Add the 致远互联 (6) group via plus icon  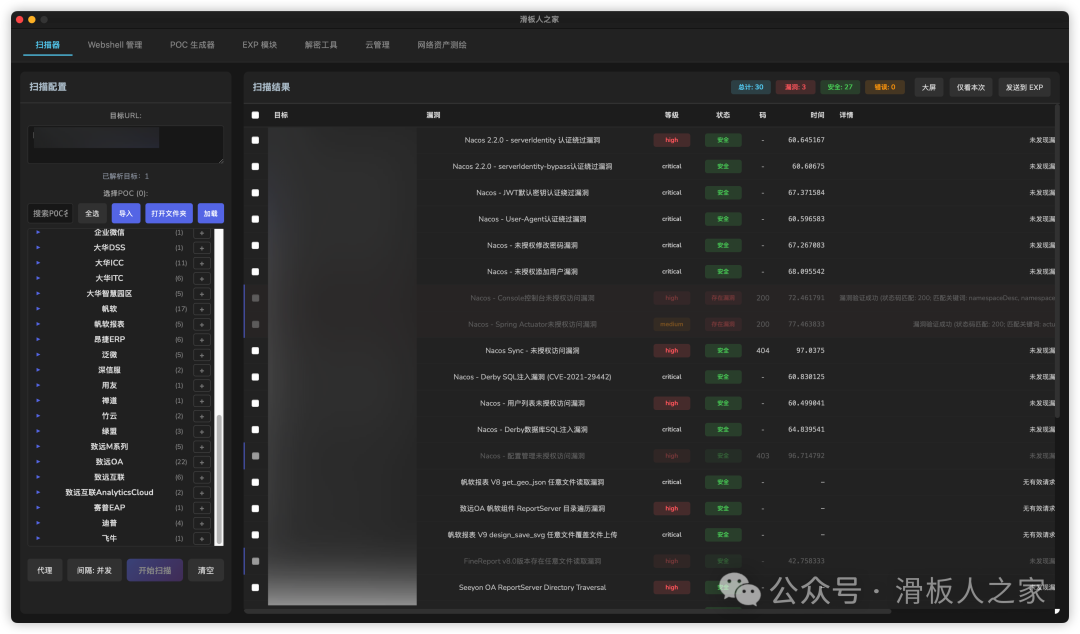[x=202, y=478]
